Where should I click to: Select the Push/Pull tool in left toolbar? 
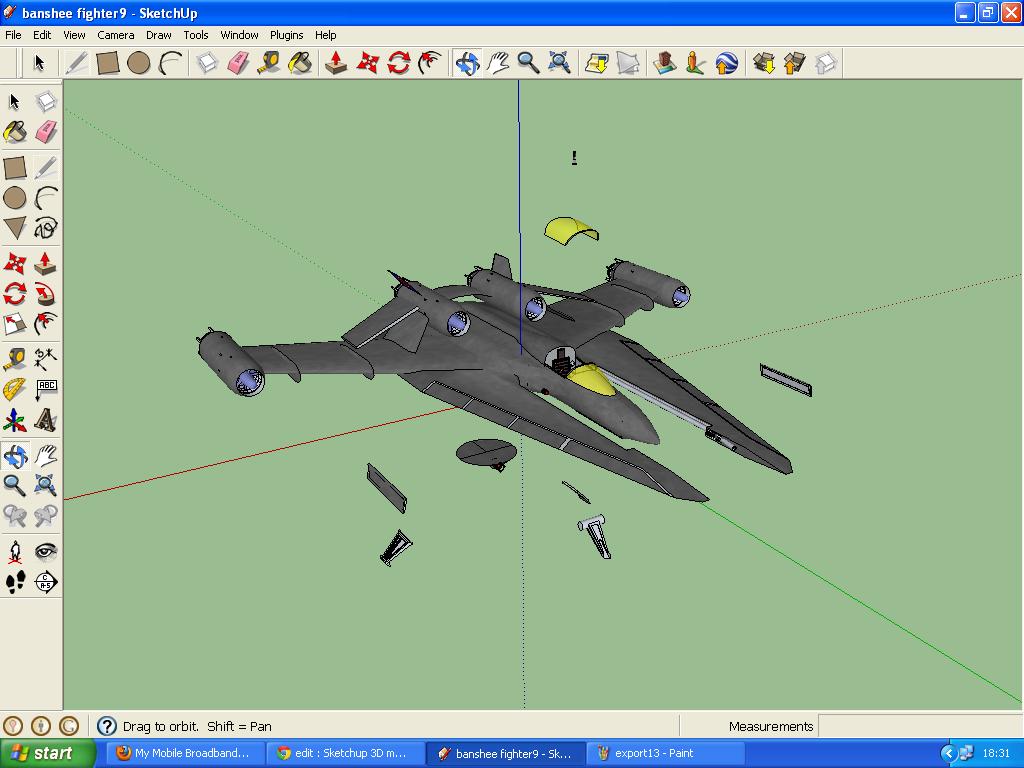coord(45,263)
